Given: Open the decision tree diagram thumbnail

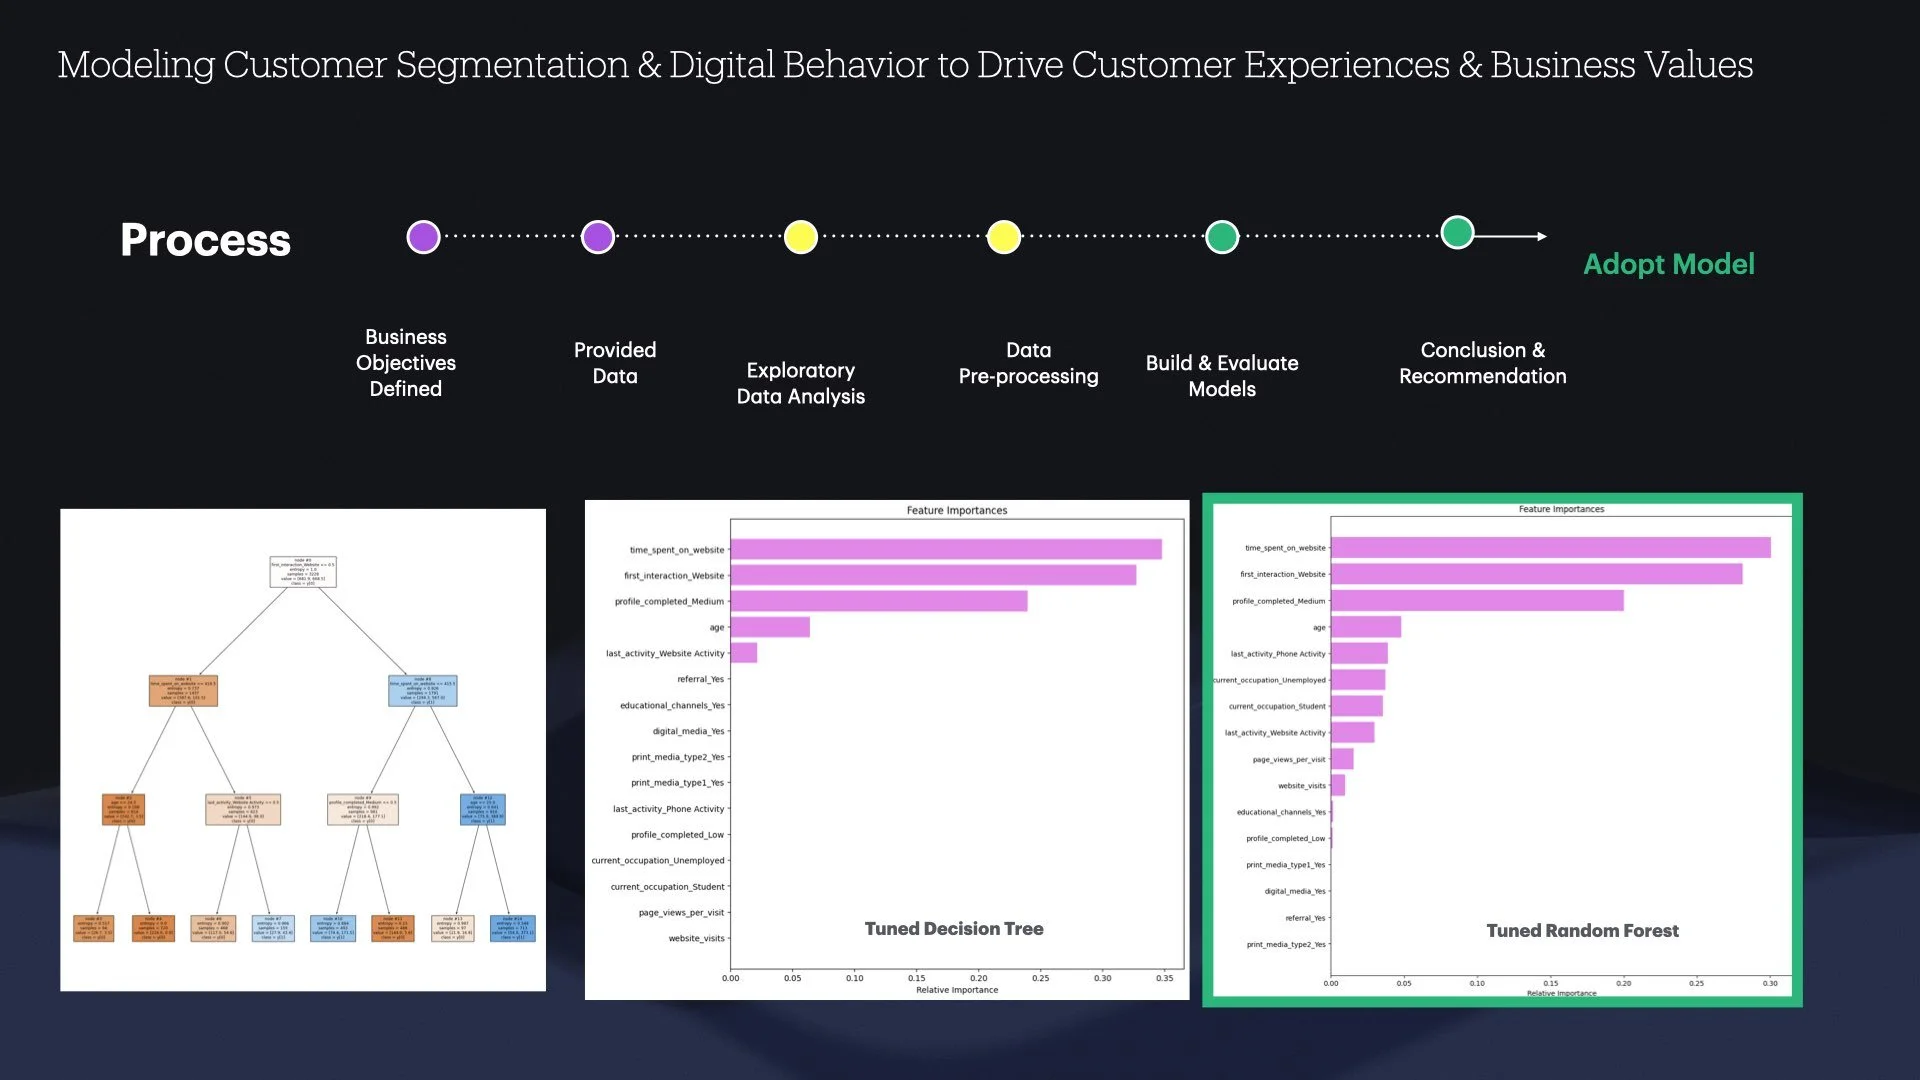Looking at the screenshot, I should point(303,750).
